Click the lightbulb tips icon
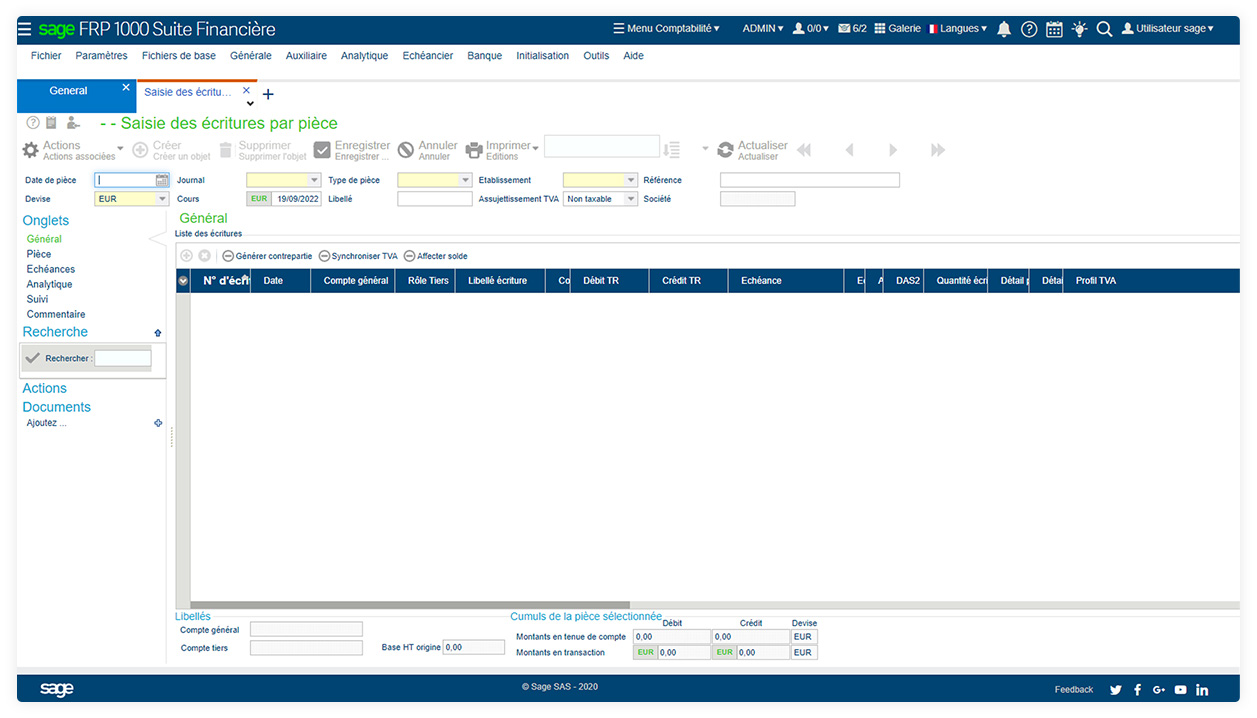Screen dimensions: 1257x718 point(1079,29)
